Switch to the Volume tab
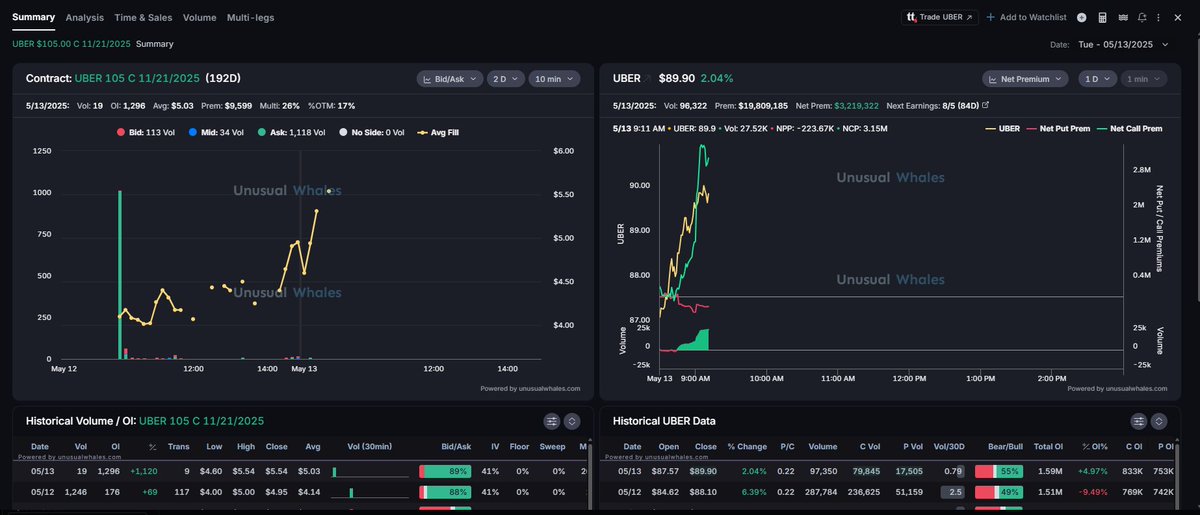The image size is (1200, 515). tap(200, 17)
